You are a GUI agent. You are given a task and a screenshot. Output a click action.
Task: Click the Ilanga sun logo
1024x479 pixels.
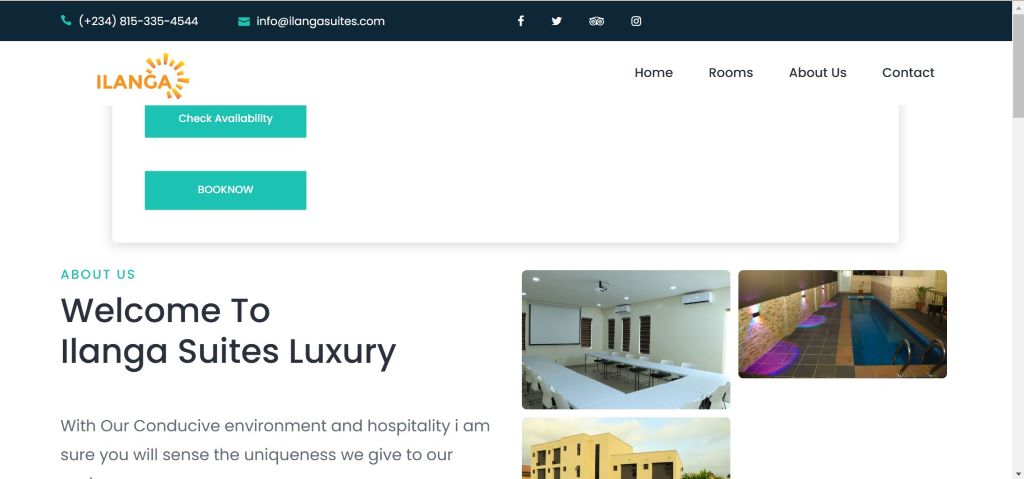pyautogui.click(x=143, y=76)
